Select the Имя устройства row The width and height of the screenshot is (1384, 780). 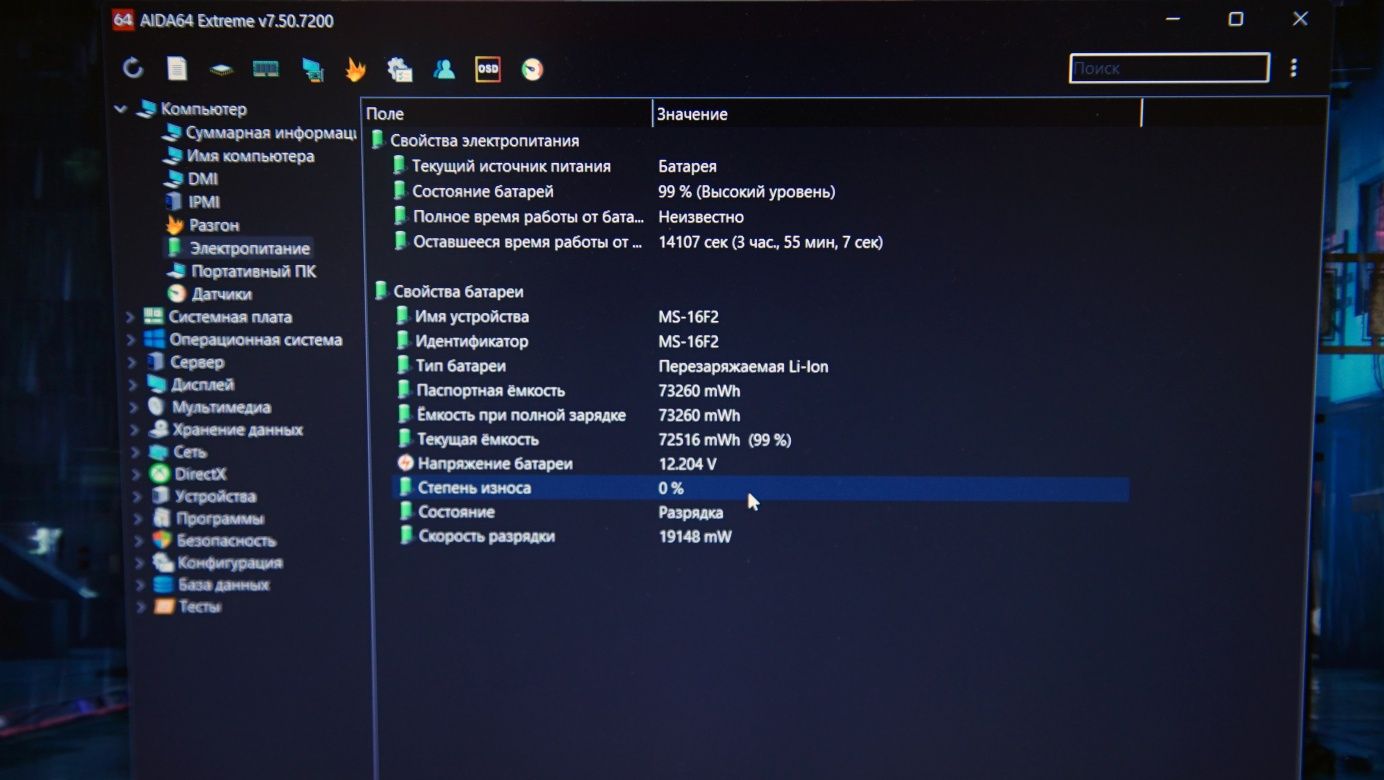click(x=760, y=316)
